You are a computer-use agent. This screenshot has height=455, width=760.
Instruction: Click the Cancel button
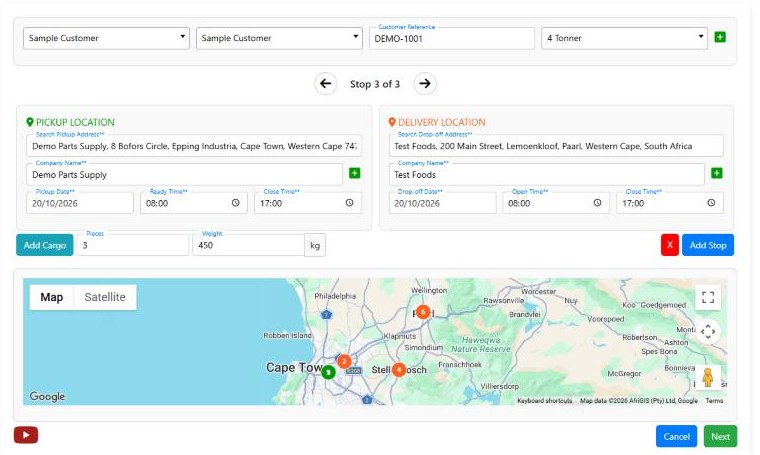[x=676, y=436]
